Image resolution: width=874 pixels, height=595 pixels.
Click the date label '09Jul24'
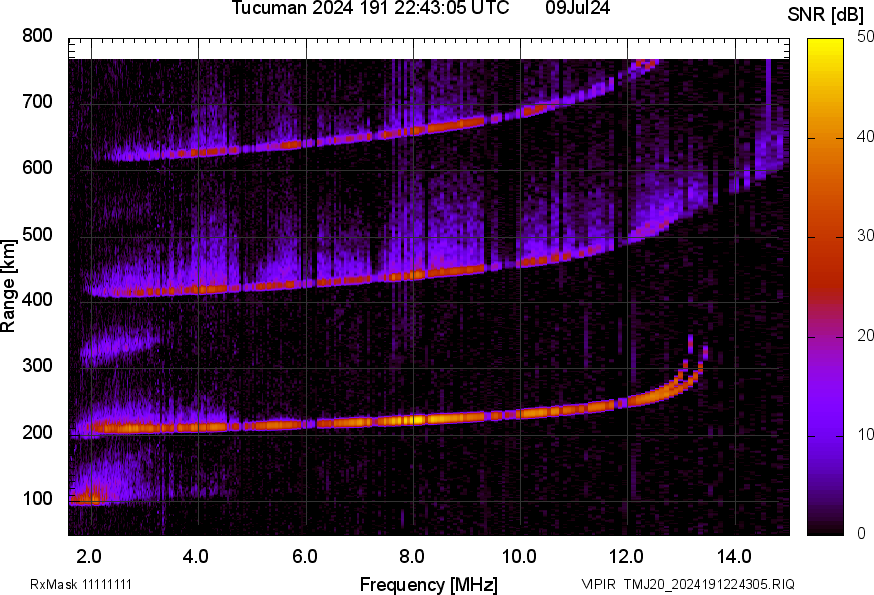[578, 8]
